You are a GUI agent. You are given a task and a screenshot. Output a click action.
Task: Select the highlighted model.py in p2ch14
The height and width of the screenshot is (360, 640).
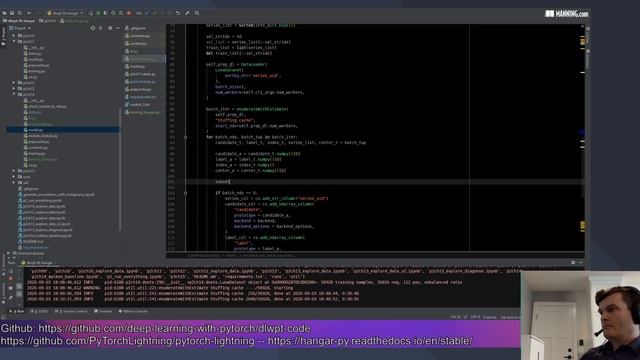tap(63, 130)
